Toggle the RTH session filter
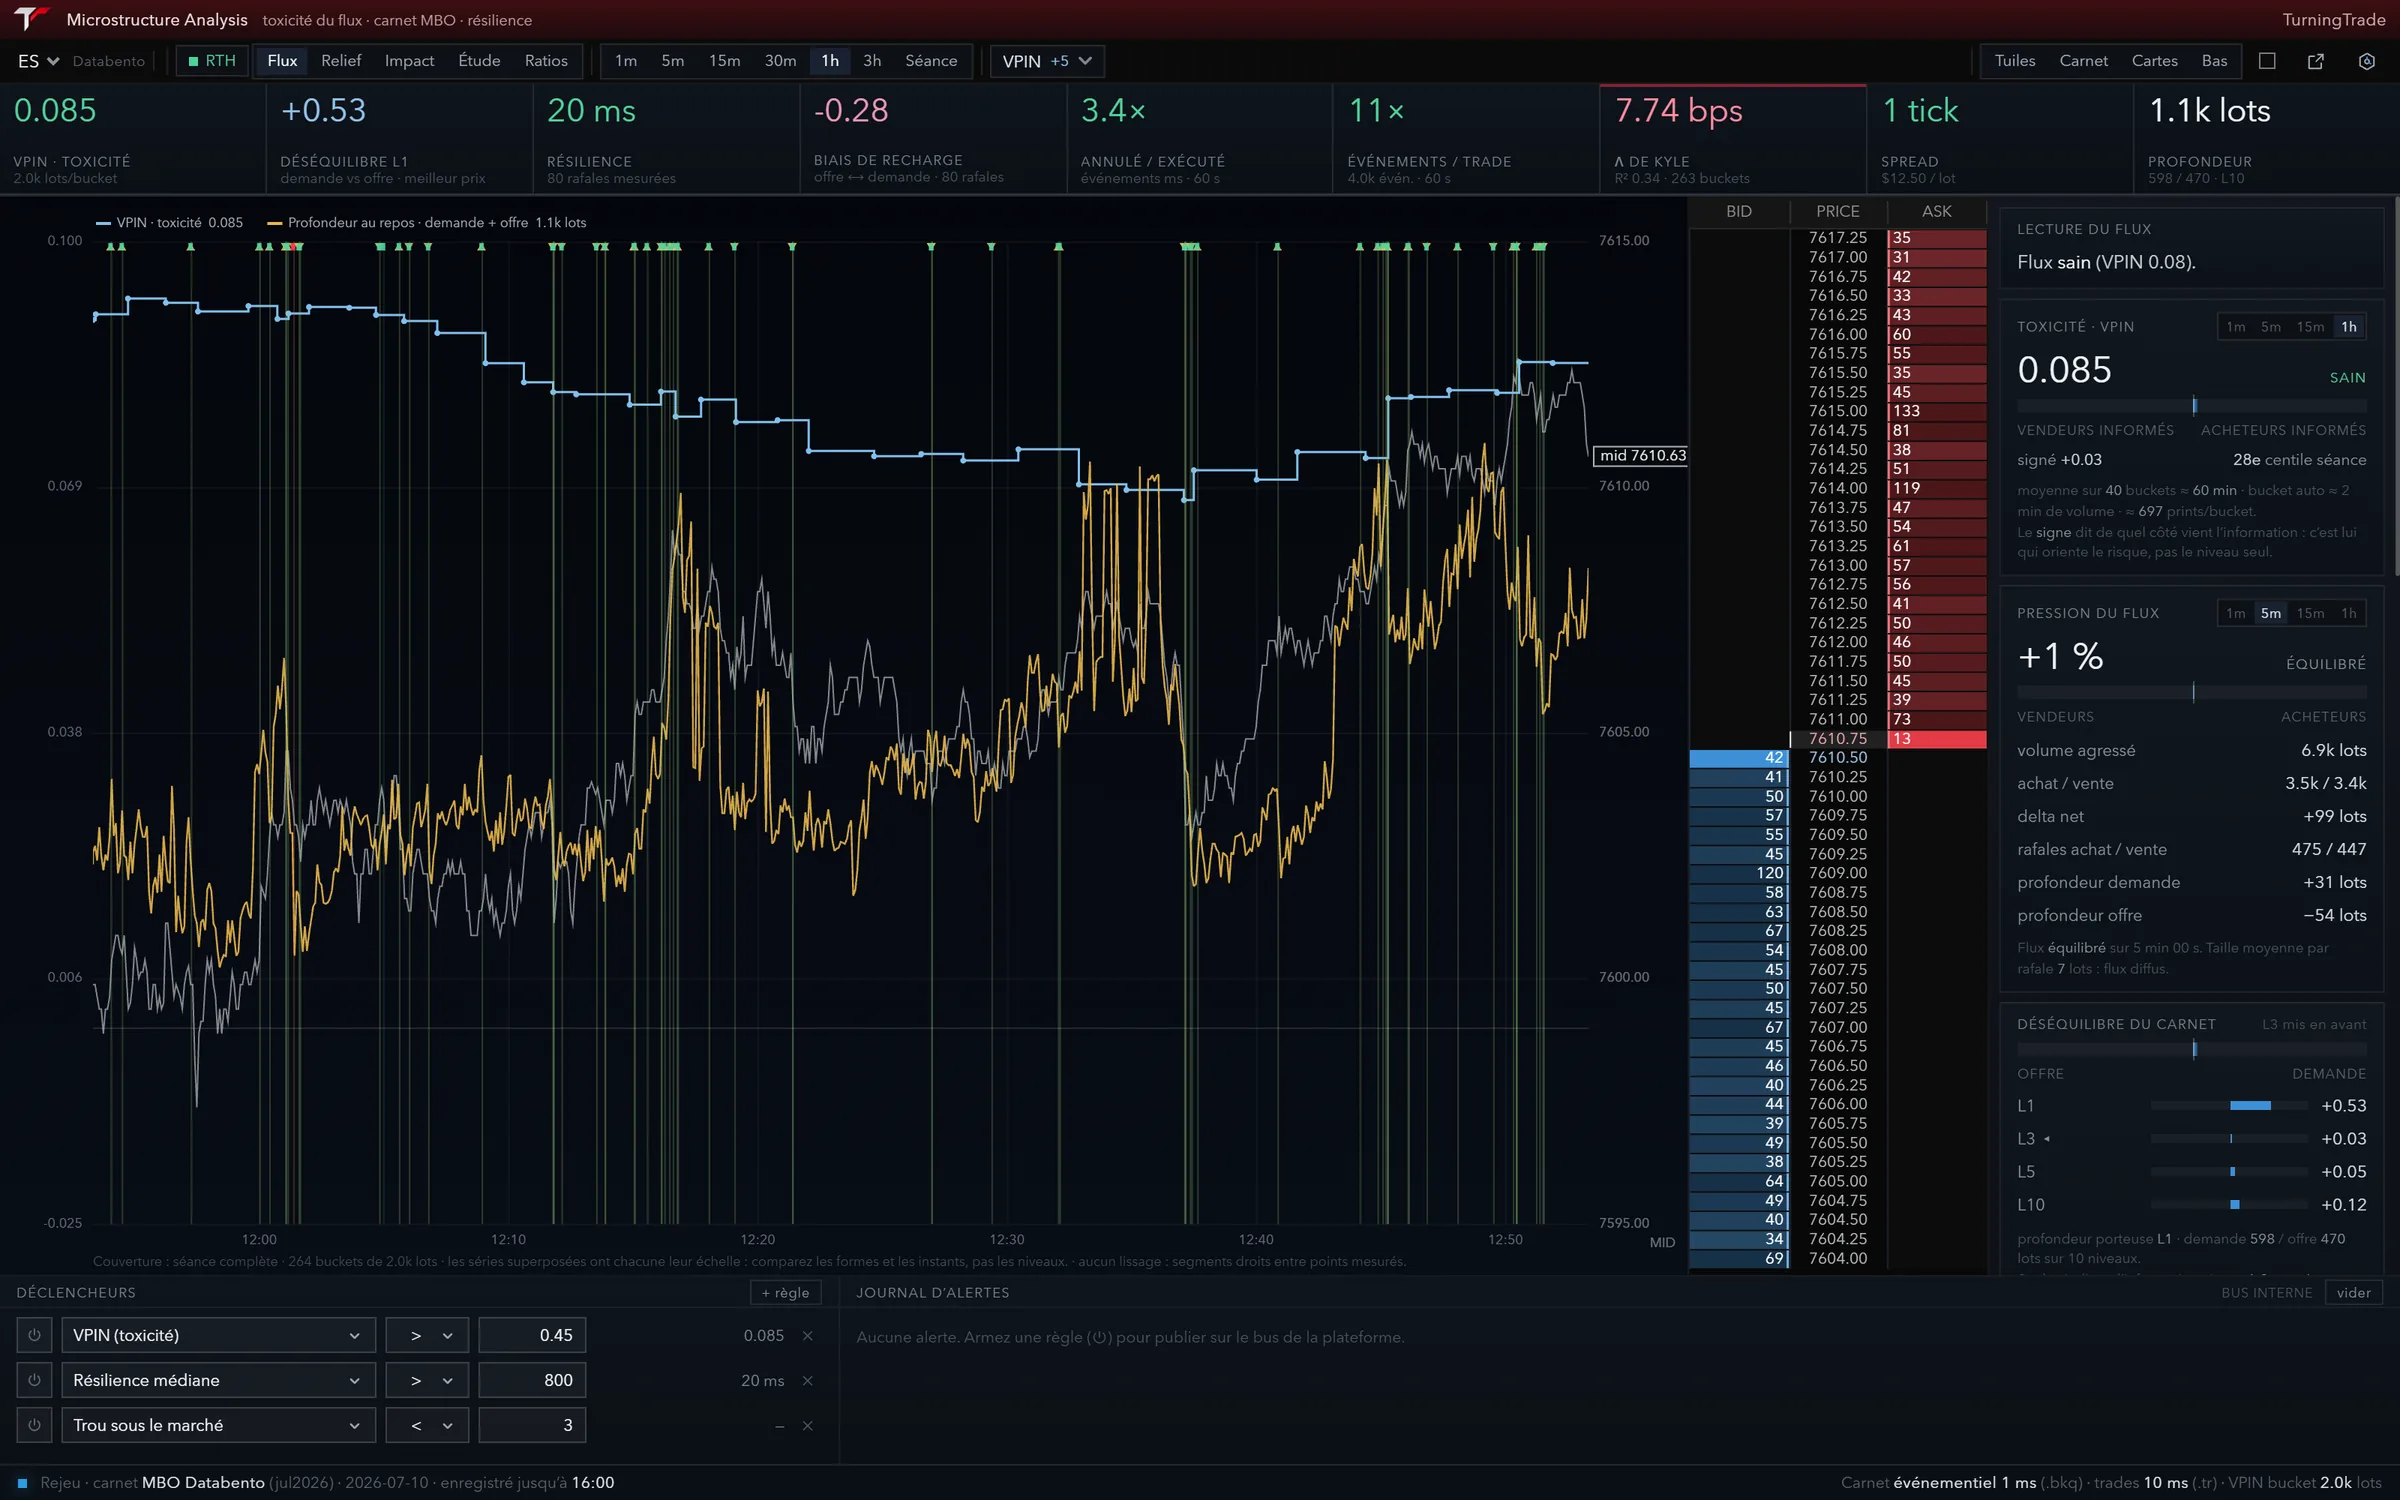Screen dimensions: 2400x1500 (212, 61)
